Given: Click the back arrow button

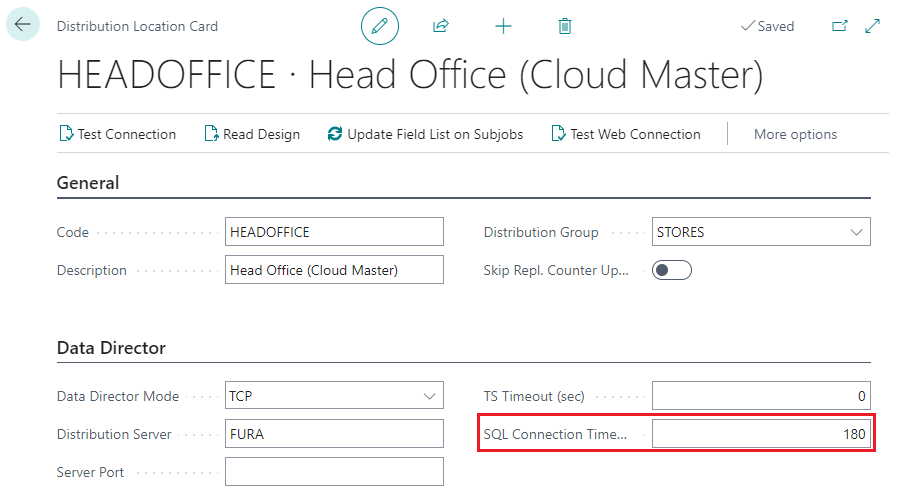Looking at the screenshot, I should pyautogui.click(x=23, y=25).
